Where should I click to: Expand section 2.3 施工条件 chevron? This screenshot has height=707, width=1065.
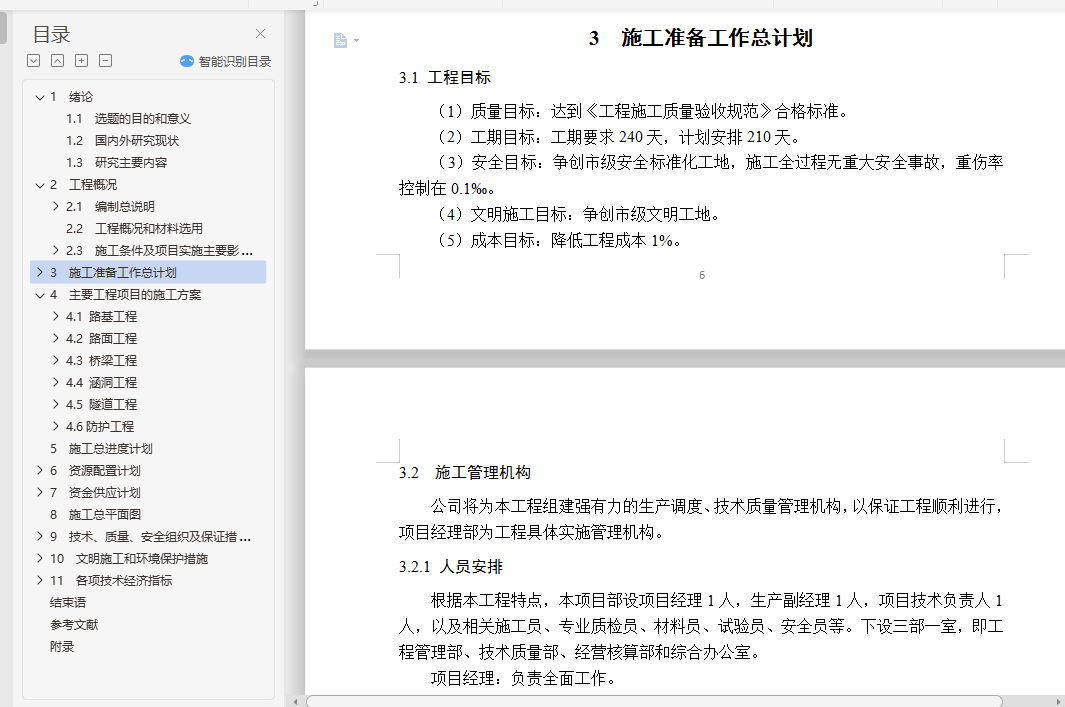(x=56, y=250)
